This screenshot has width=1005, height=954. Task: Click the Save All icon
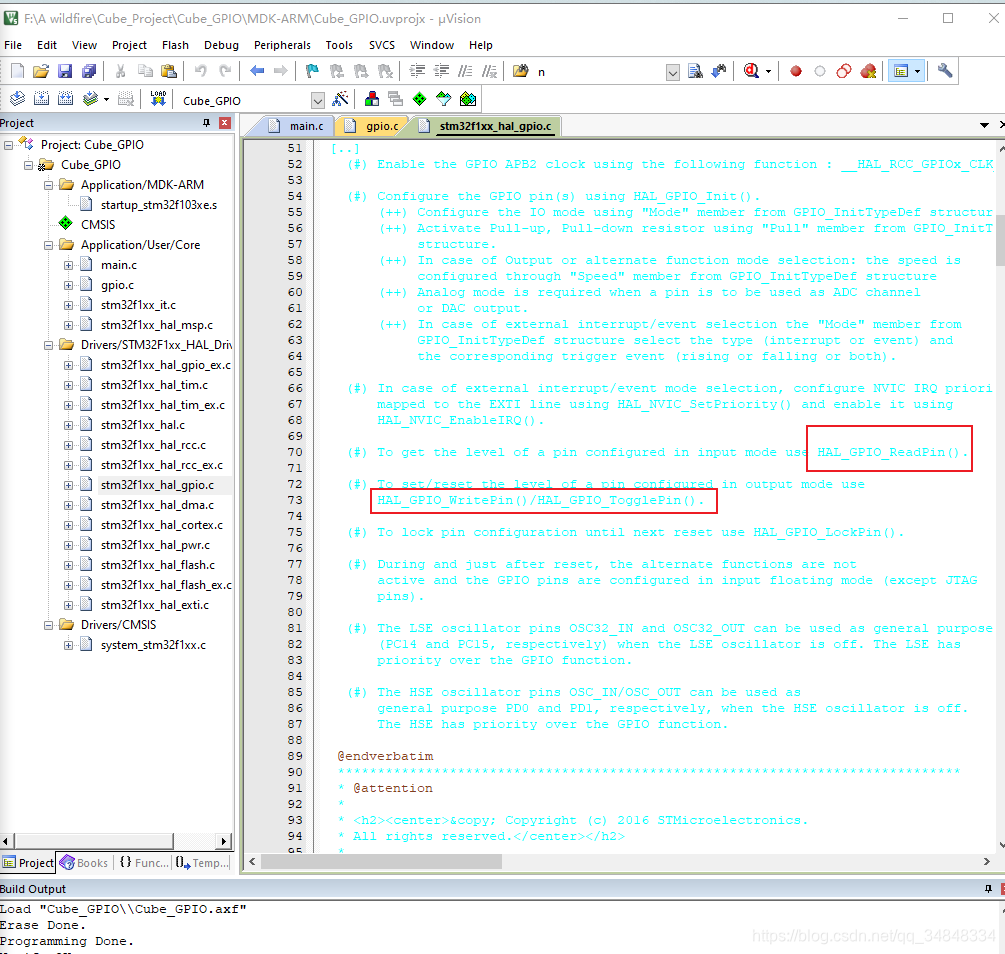88,71
